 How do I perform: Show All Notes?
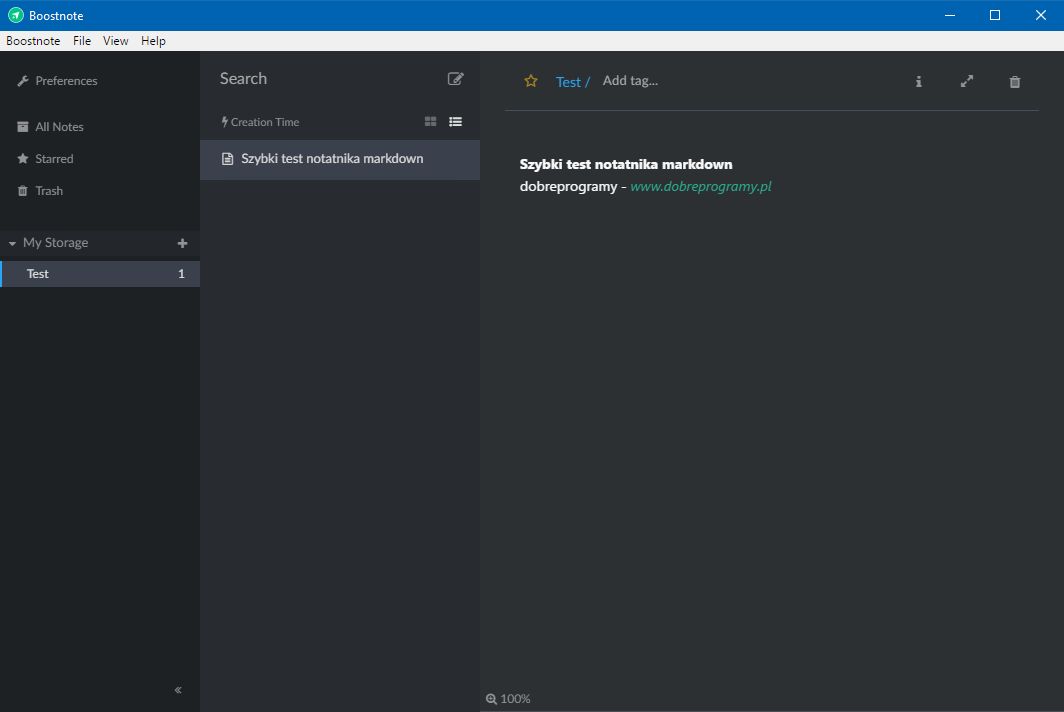pyautogui.click(x=51, y=127)
